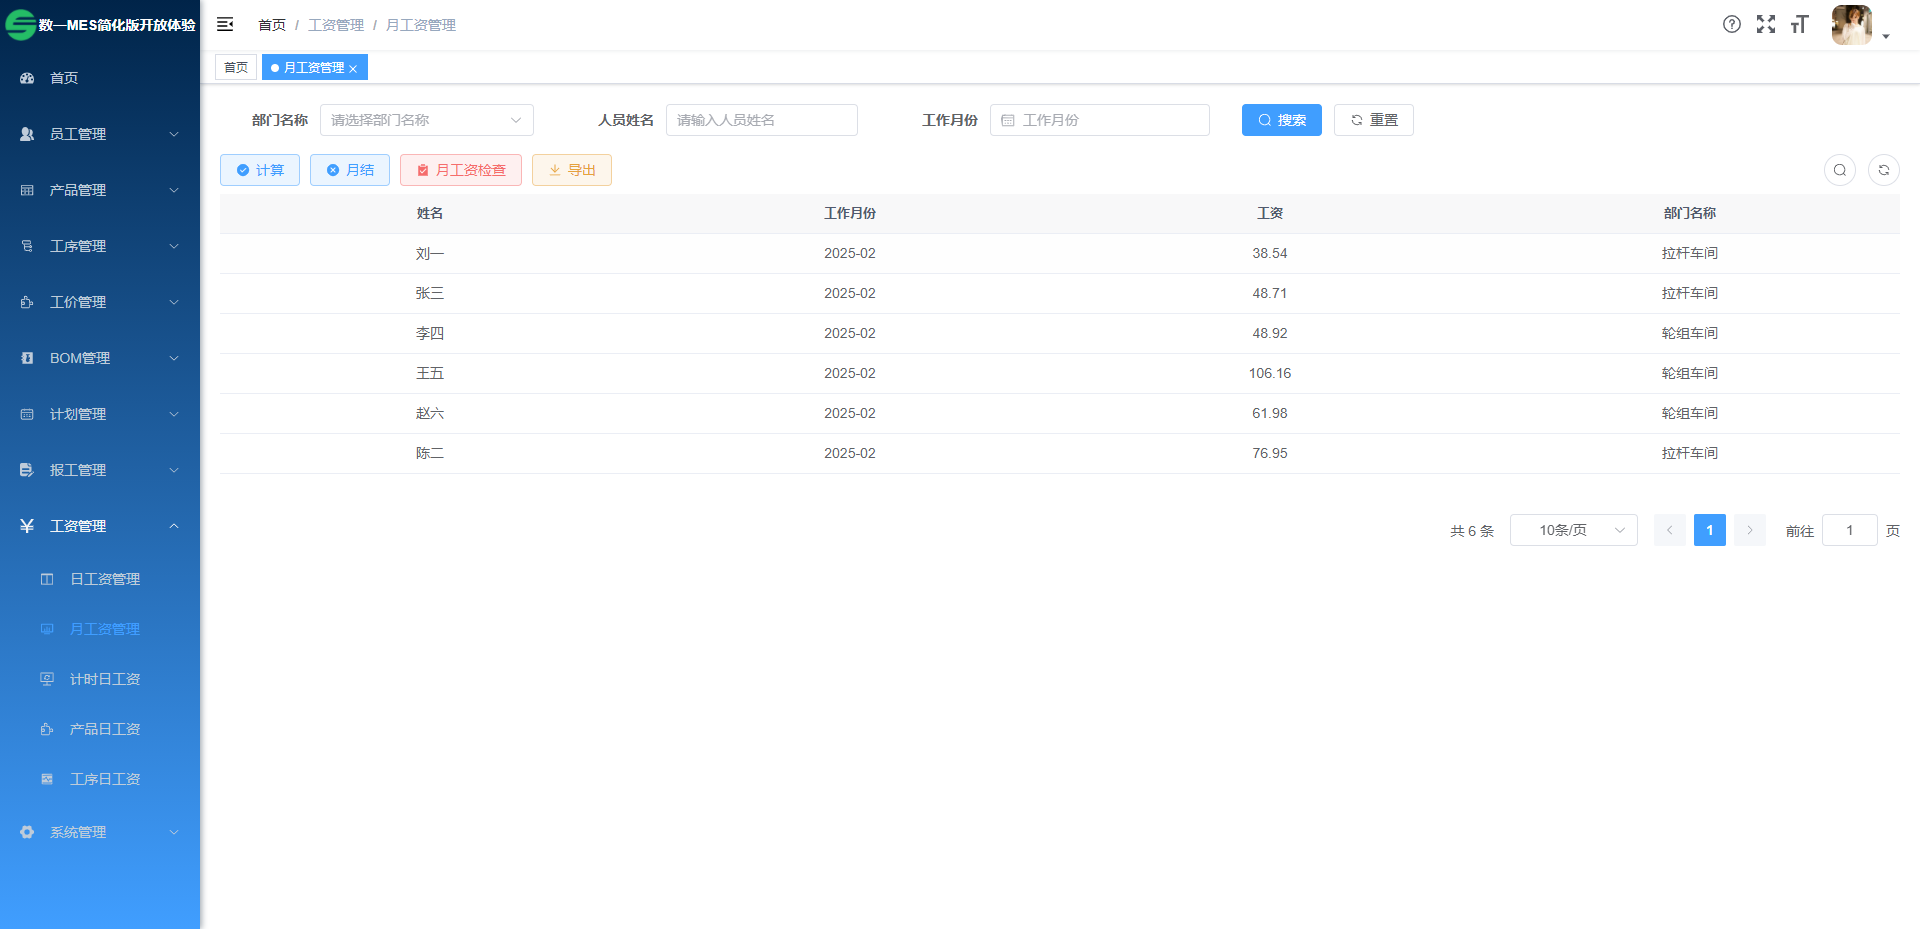Open the 10条/页 page size dropdown
Screen dimensions: 1920x929
pos(1573,530)
